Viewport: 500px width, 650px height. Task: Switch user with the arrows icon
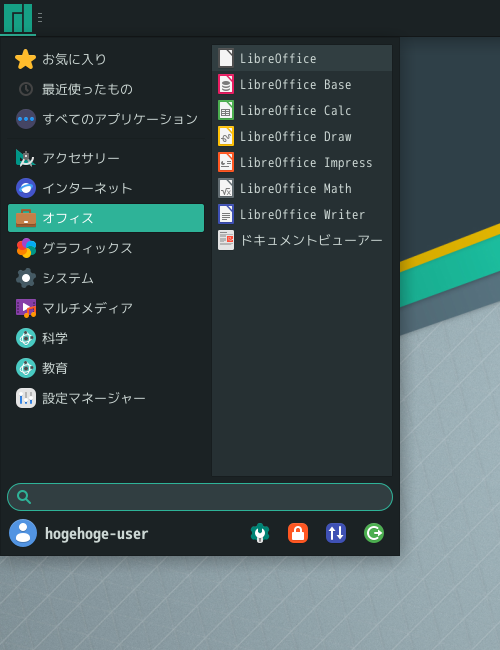pyautogui.click(x=336, y=533)
